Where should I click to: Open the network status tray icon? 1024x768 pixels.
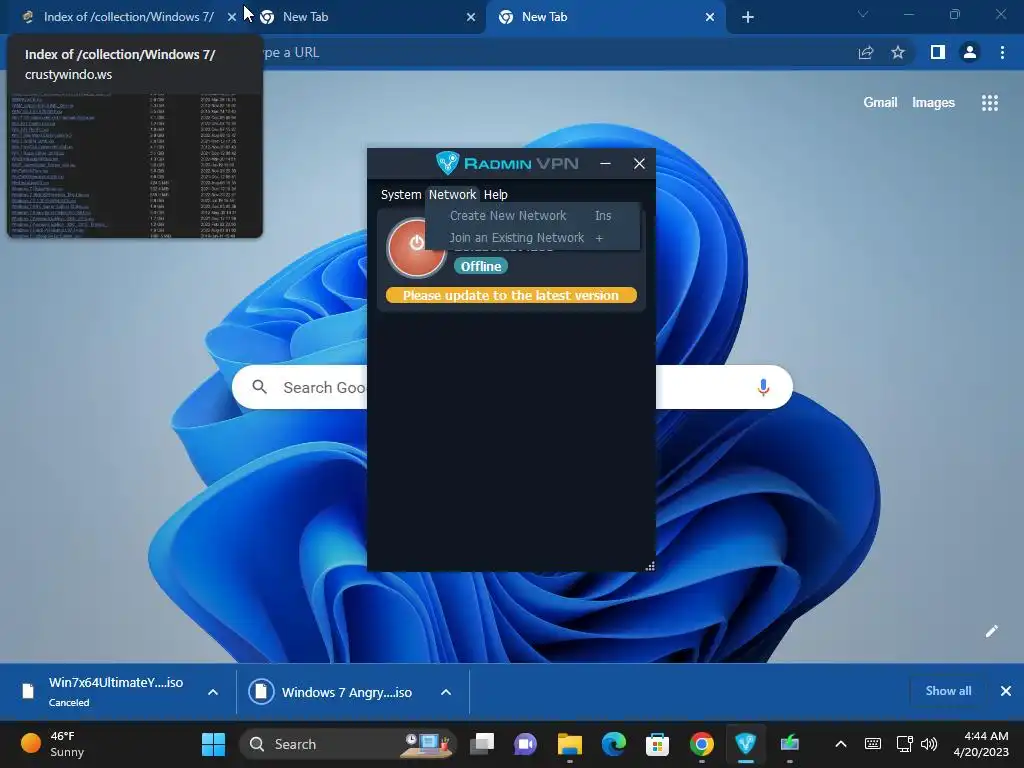[x=904, y=744]
